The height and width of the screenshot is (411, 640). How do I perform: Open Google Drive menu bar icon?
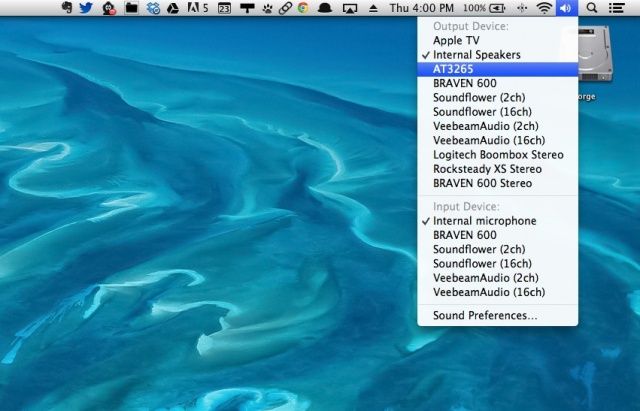(173, 8)
